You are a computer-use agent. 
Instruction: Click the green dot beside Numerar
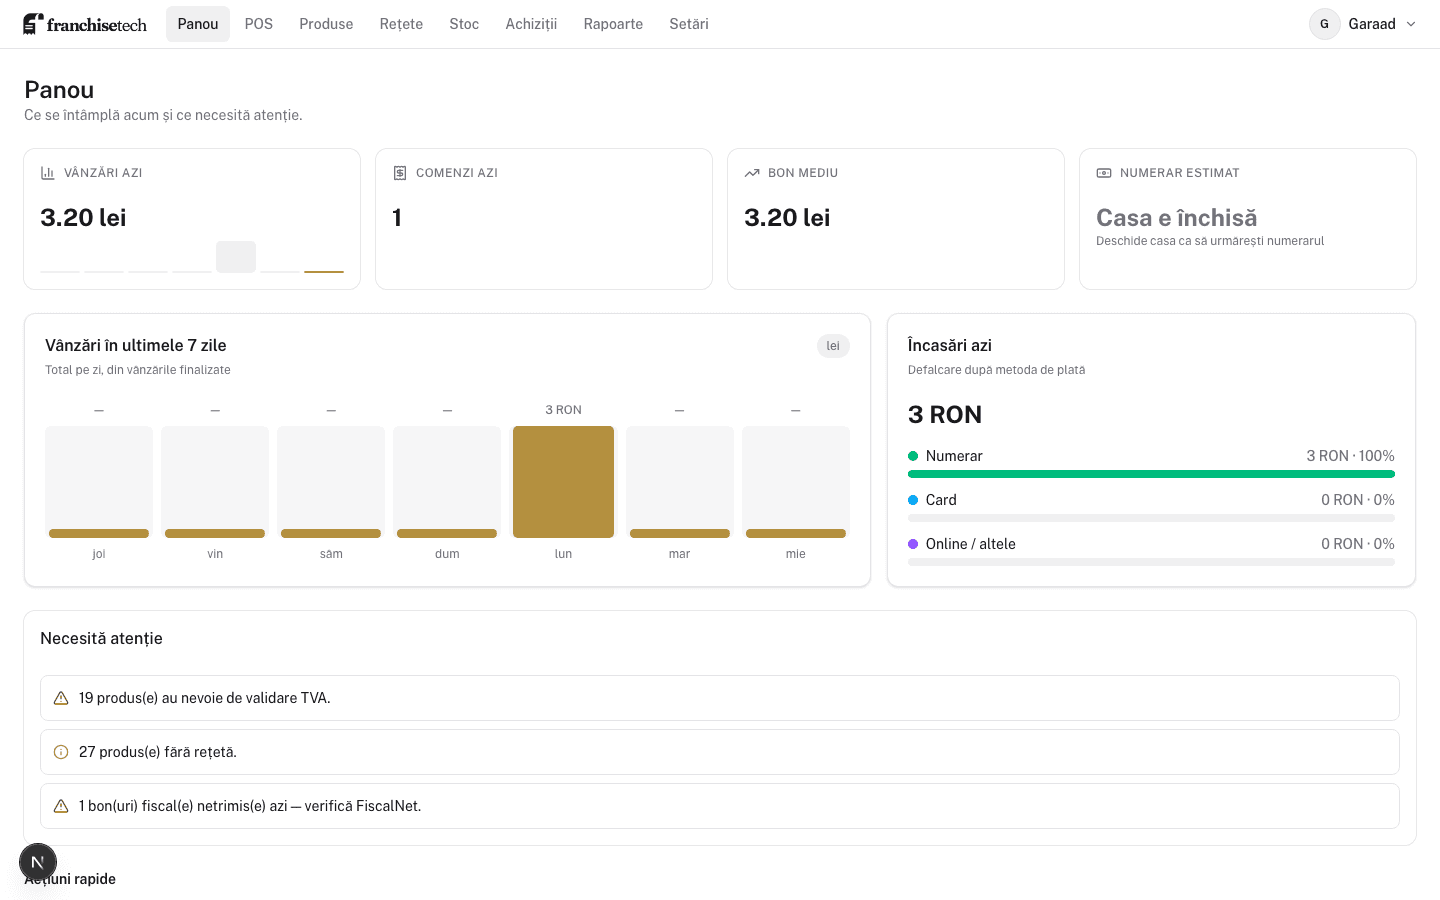[913, 456]
